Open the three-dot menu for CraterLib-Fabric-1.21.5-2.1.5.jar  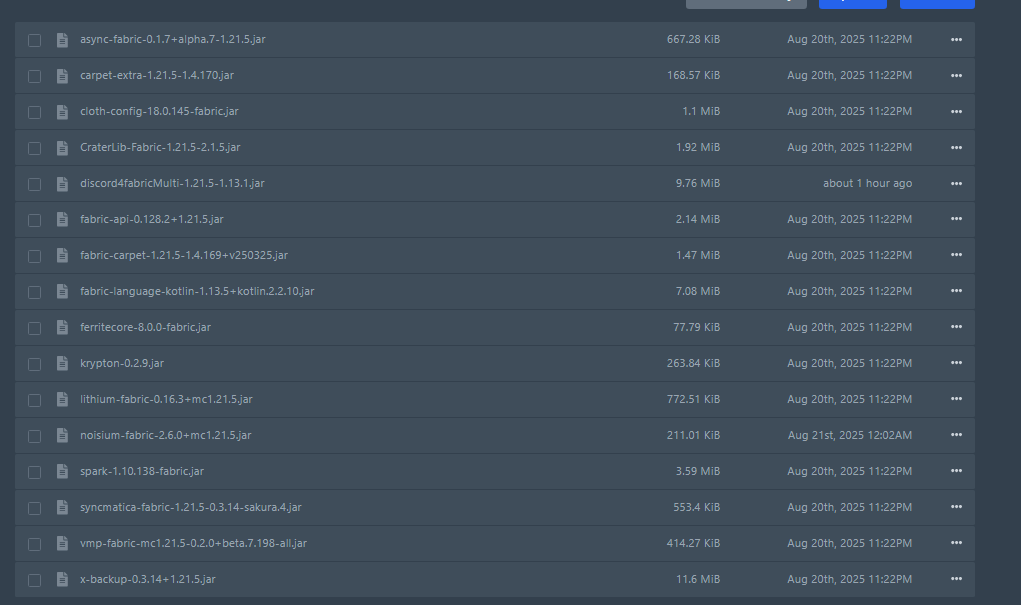[956, 148]
